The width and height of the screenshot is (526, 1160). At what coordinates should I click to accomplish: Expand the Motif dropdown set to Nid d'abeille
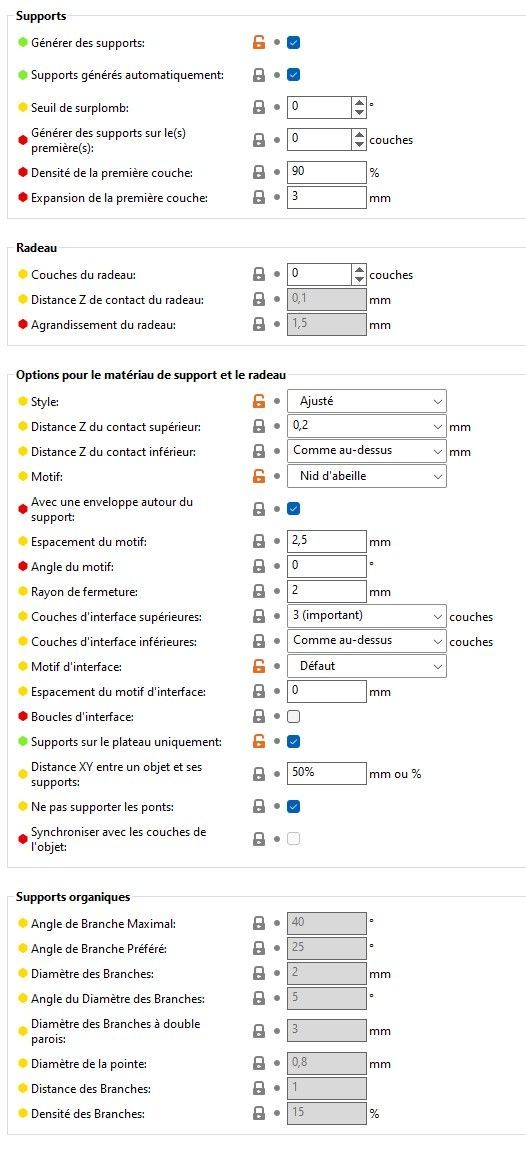367,476
